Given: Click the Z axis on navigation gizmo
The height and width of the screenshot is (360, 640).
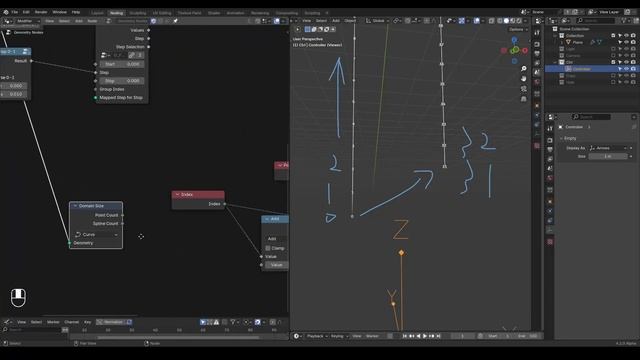Looking at the screenshot, I should click(x=514, y=40).
